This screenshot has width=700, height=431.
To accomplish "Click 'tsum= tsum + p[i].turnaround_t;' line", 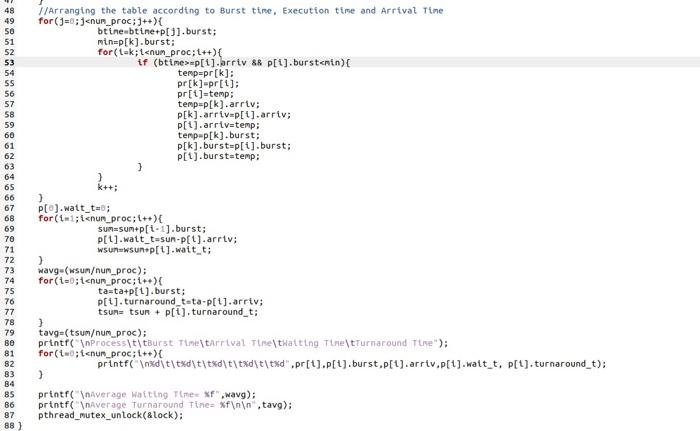I will [x=178, y=312].
